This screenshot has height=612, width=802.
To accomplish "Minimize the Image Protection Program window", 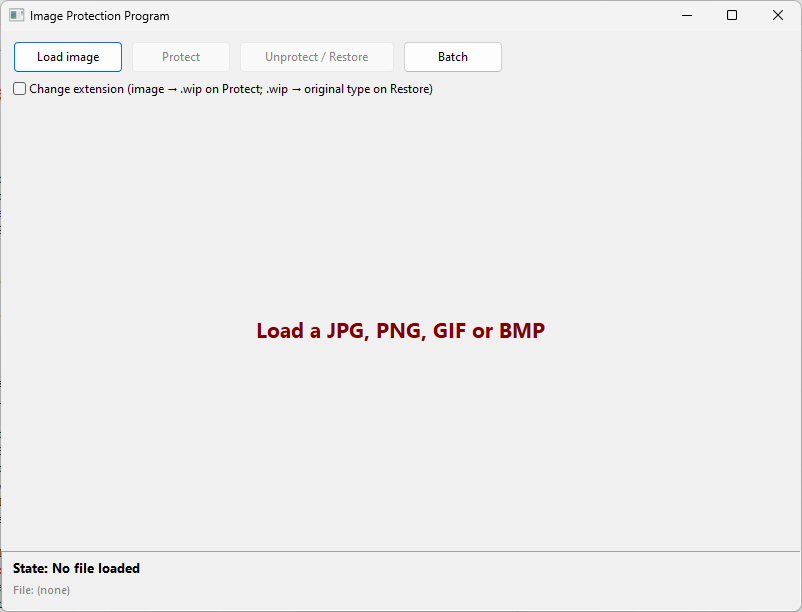I will (687, 15).
